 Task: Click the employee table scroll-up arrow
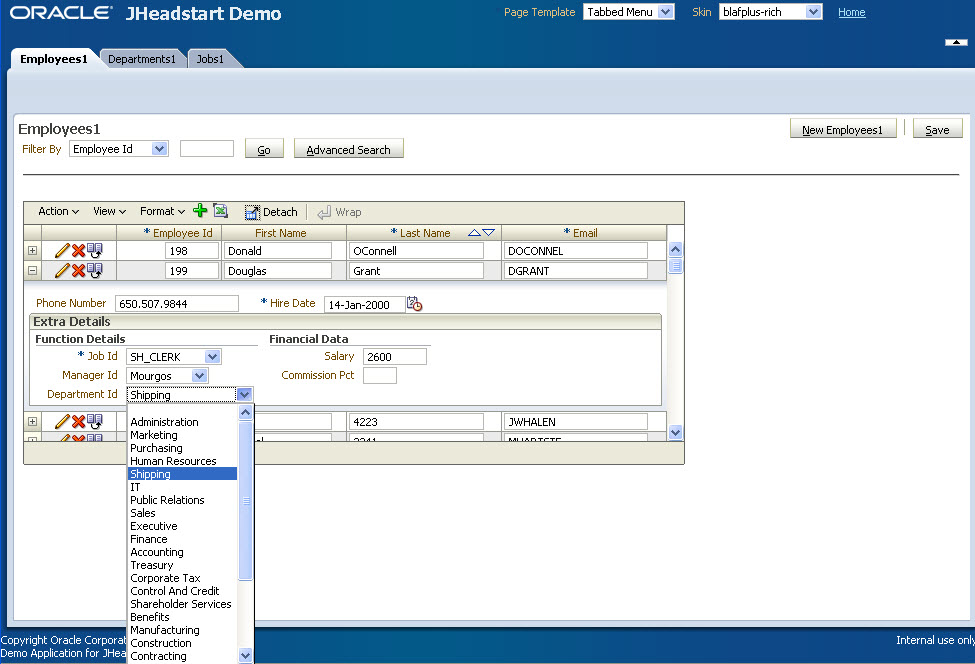(675, 250)
